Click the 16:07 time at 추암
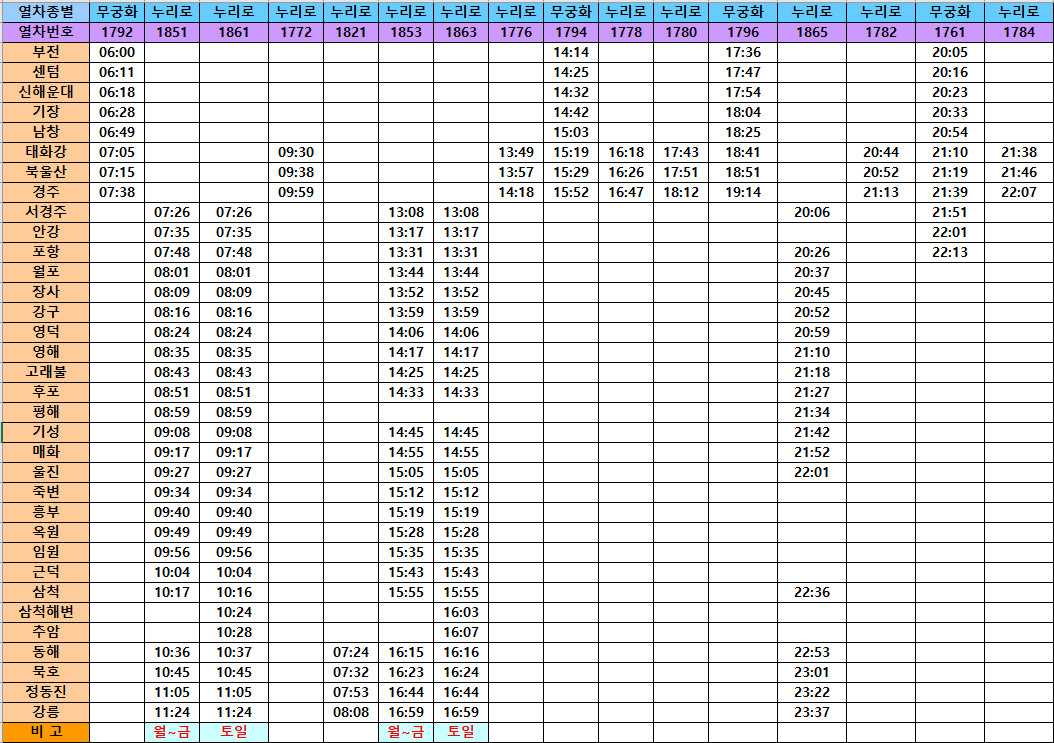 (461, 632)
